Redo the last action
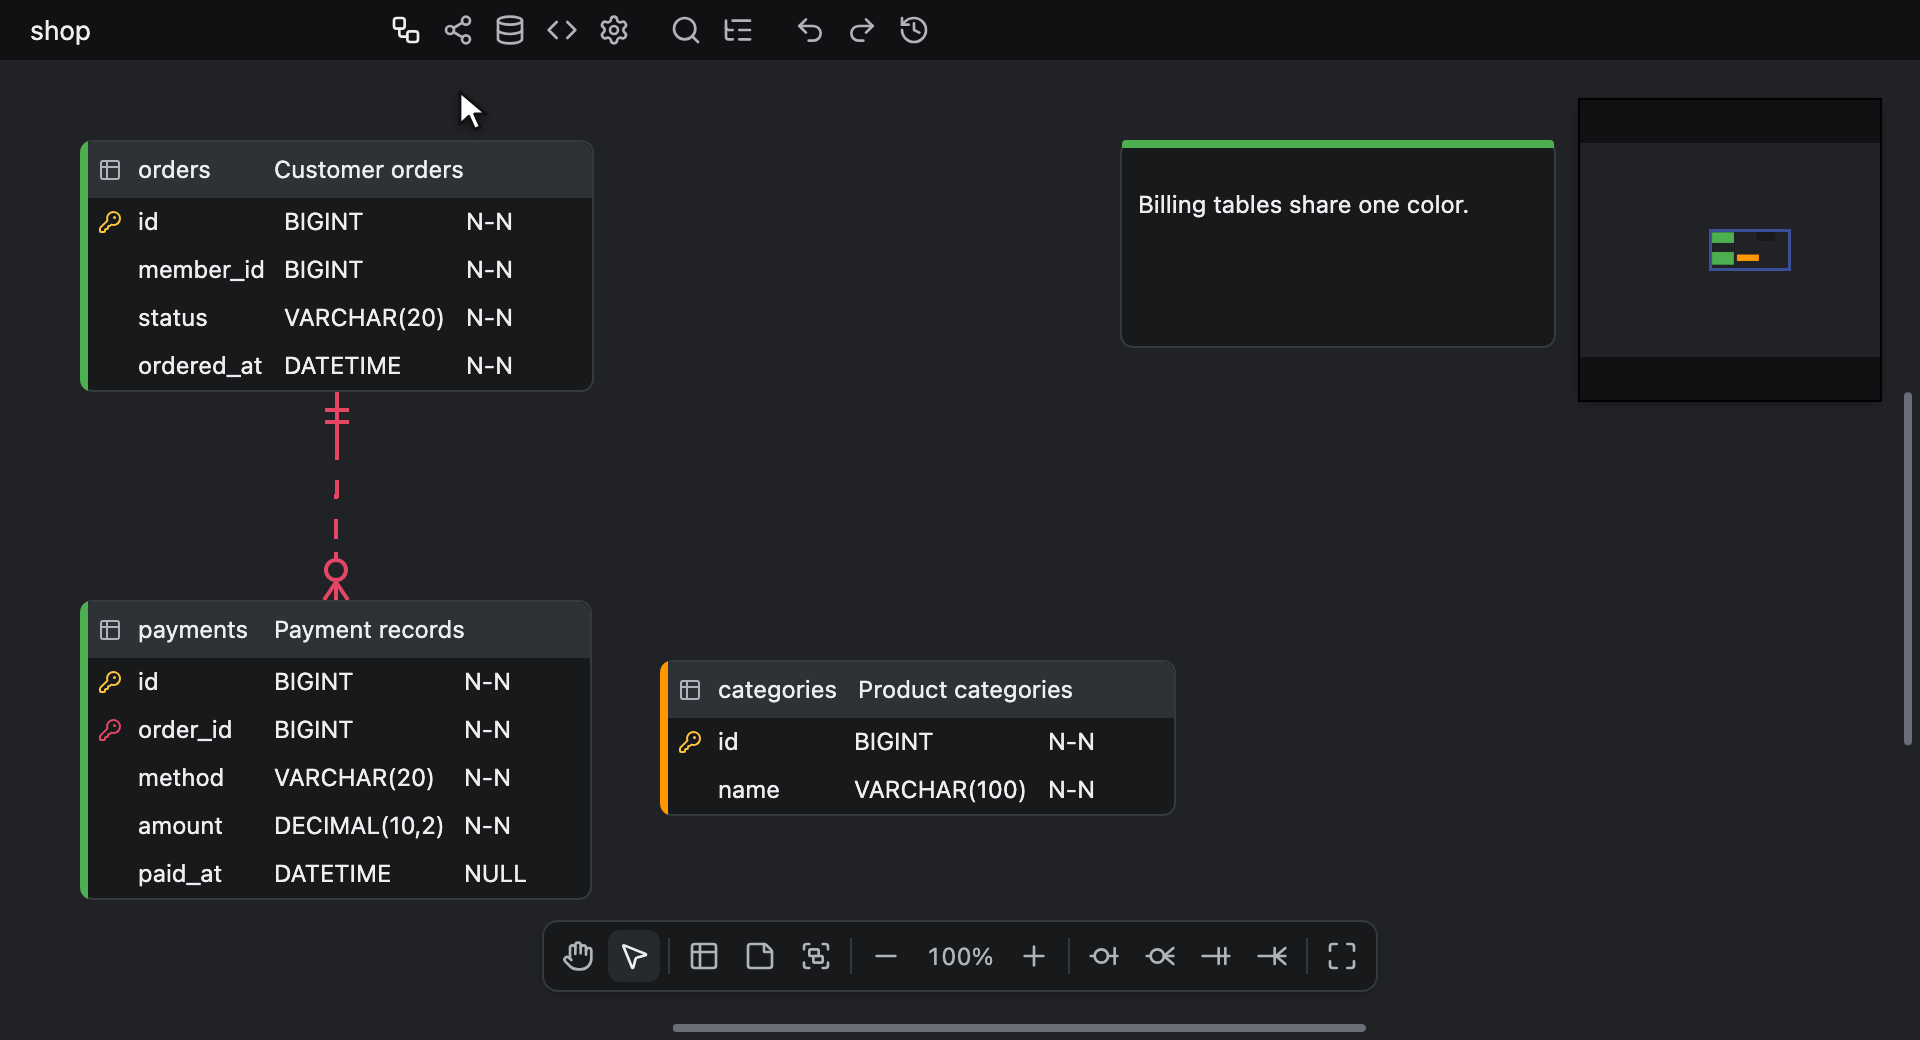Screen dimensions: 1920x1040 click(x=862, y=30)
